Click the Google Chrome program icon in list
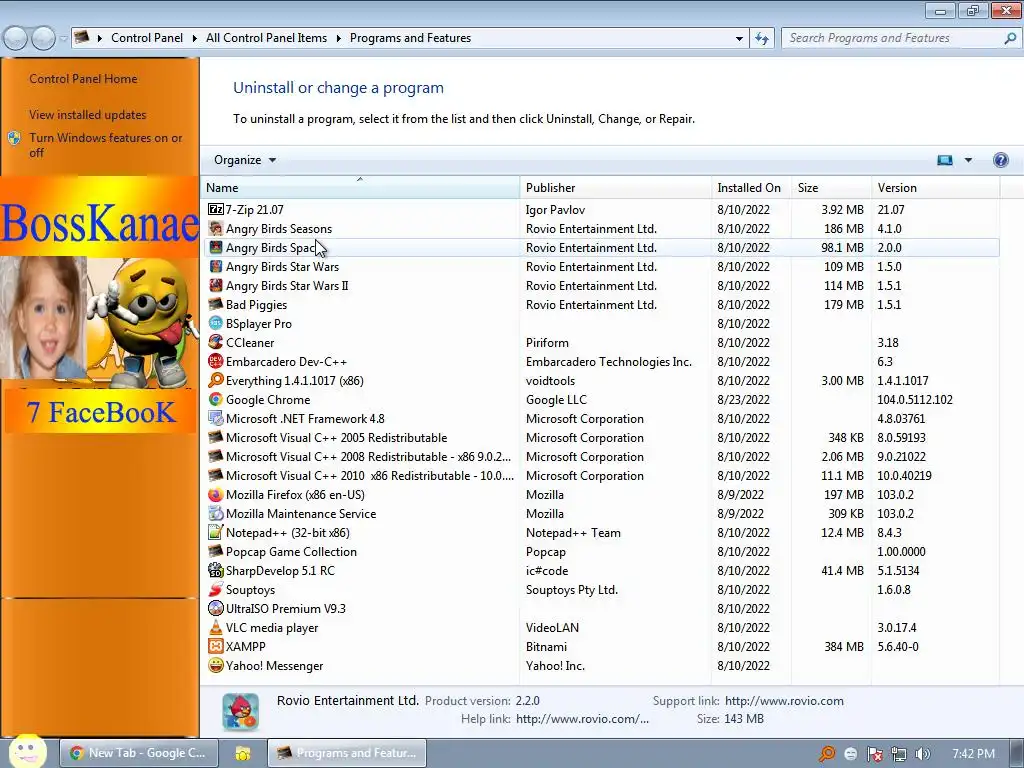Viewport: 1024px width, 768px height. [x=216, y=399]
